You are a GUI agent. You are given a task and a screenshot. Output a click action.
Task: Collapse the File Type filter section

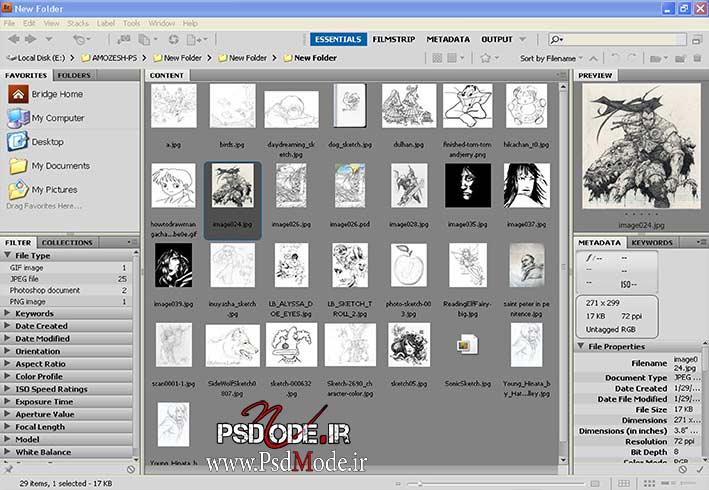7,255
